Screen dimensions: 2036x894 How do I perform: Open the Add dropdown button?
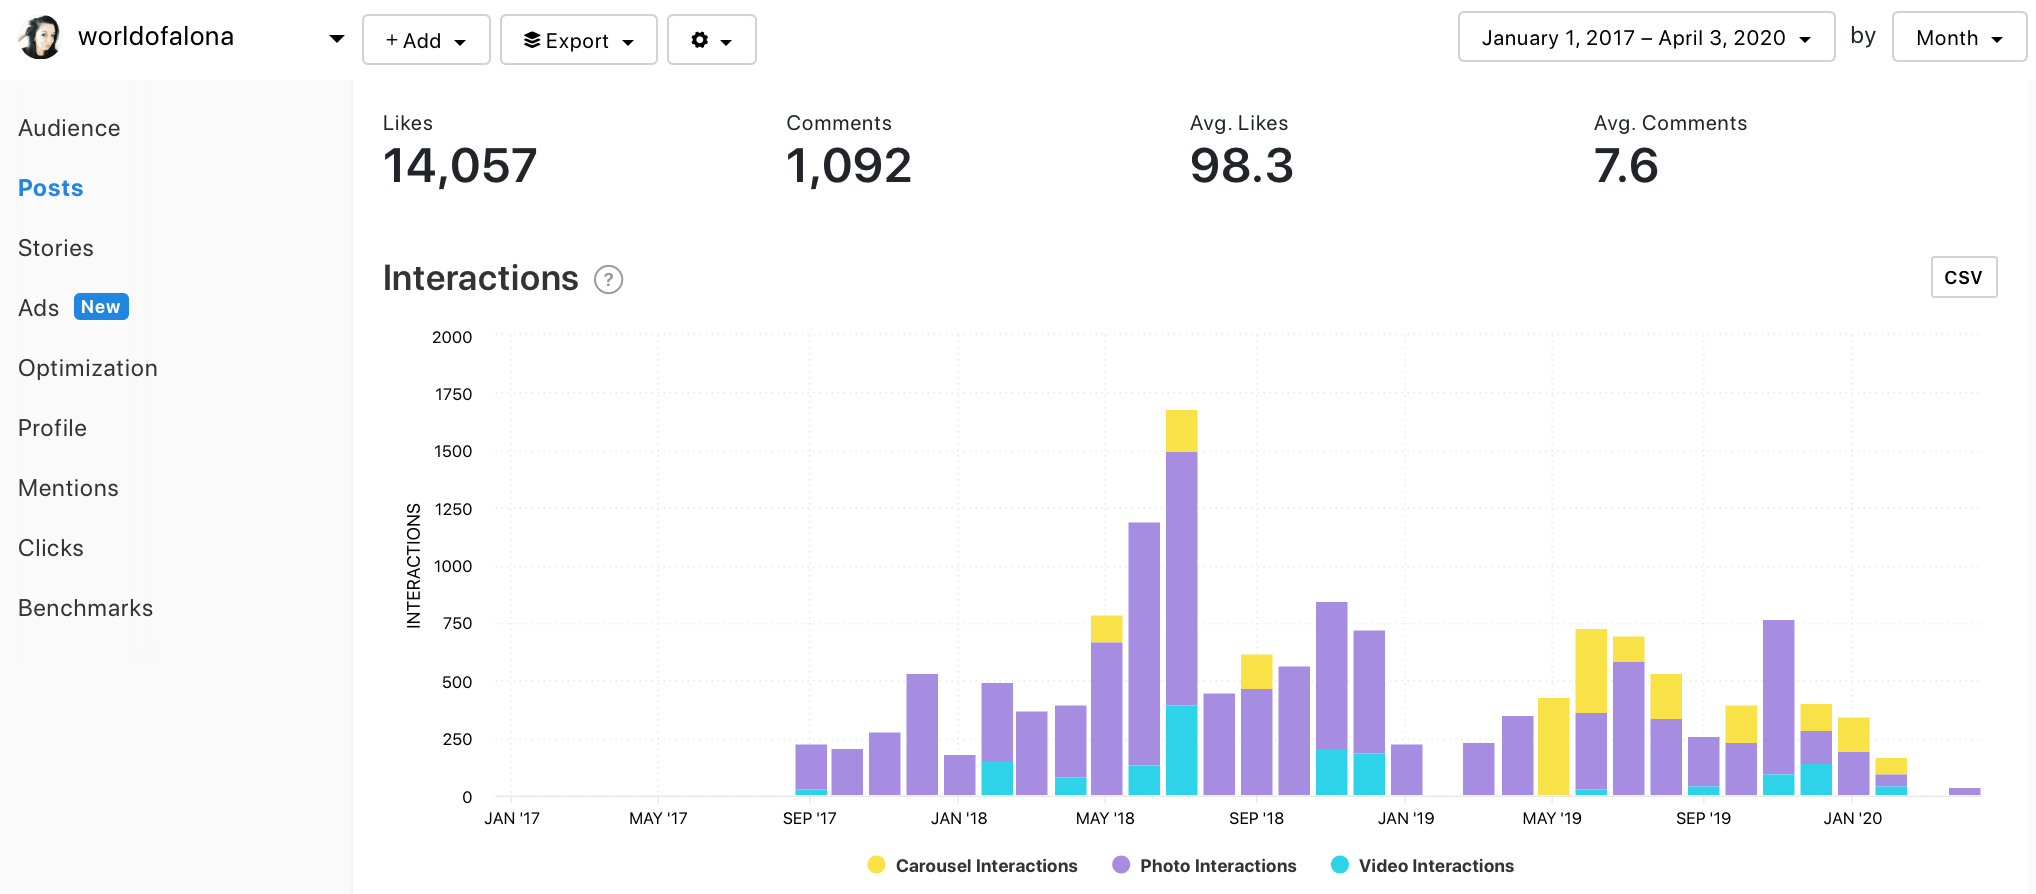tap(426, 40)
